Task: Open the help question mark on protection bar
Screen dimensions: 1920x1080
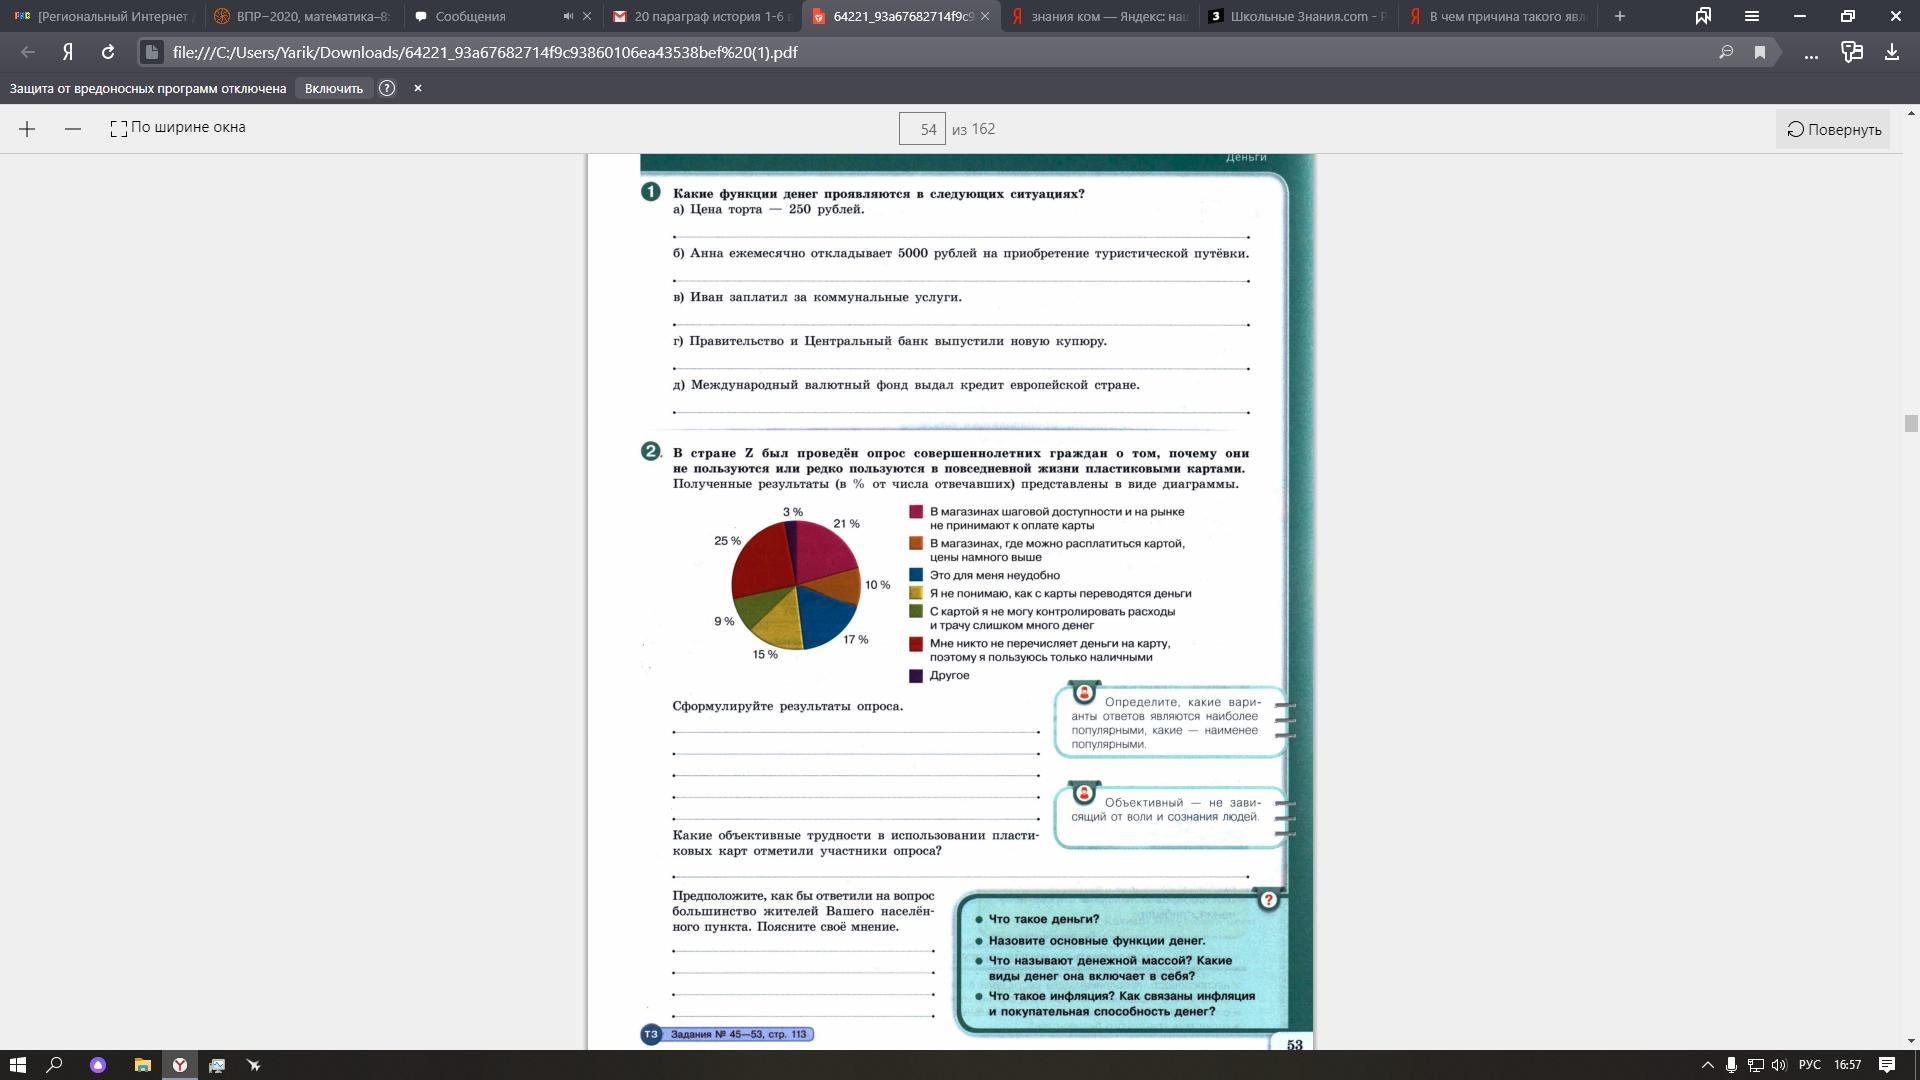Action: point(387,88)
